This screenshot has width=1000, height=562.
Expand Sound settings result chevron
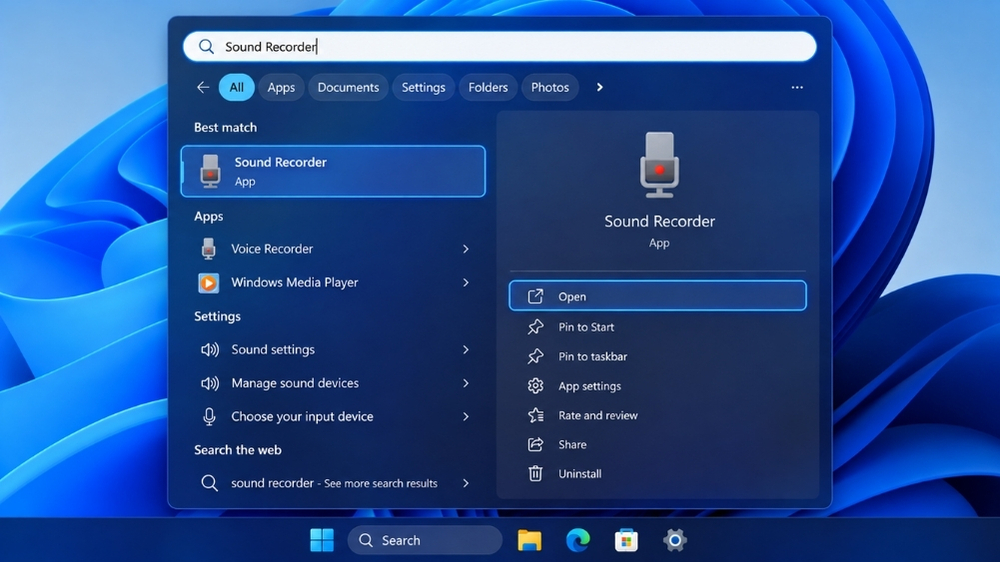coord(466,350)
